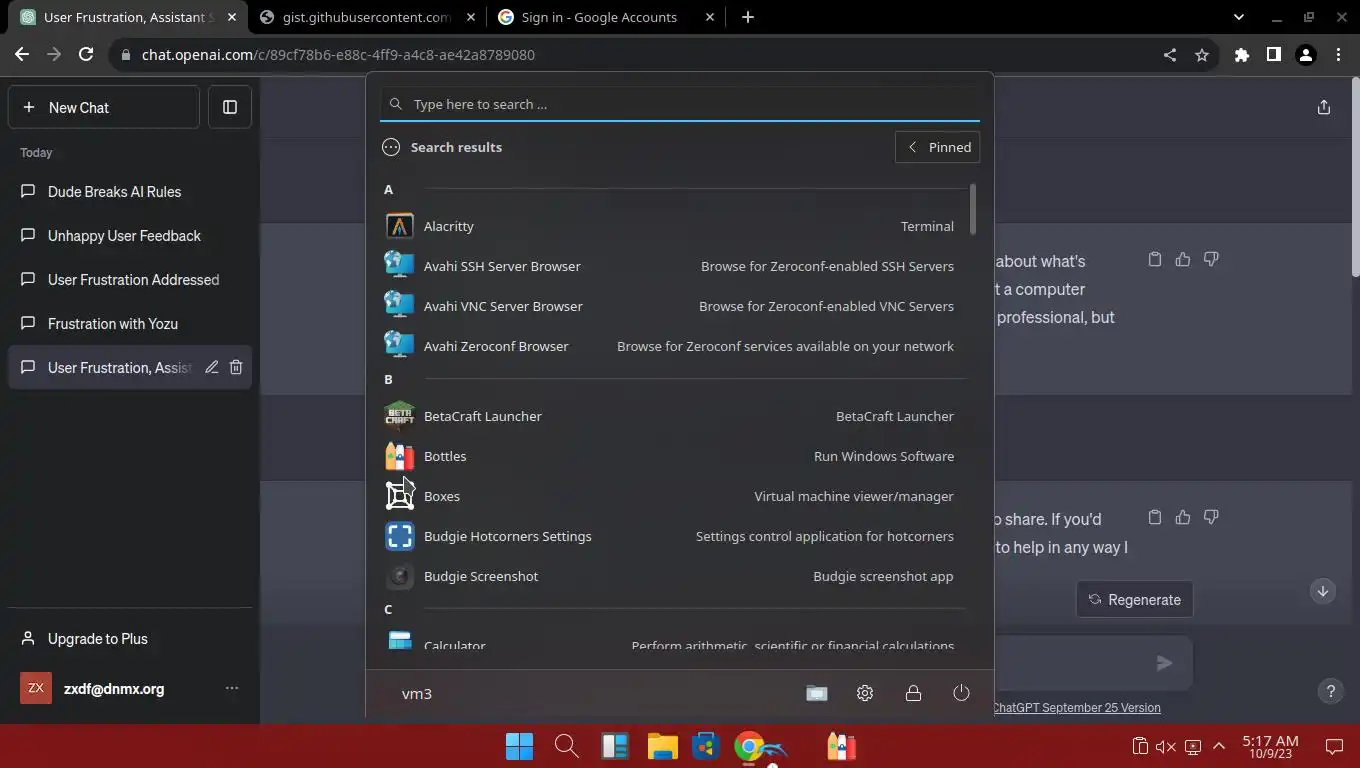Launch Bottles from app list
1360x768 pixels.
[x=669, y=456]
